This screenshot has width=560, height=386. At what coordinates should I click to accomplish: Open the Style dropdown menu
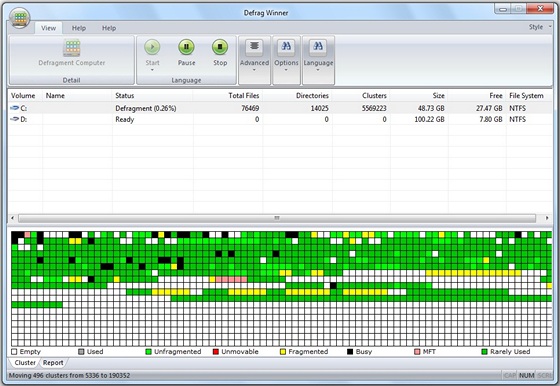point(540,27)
